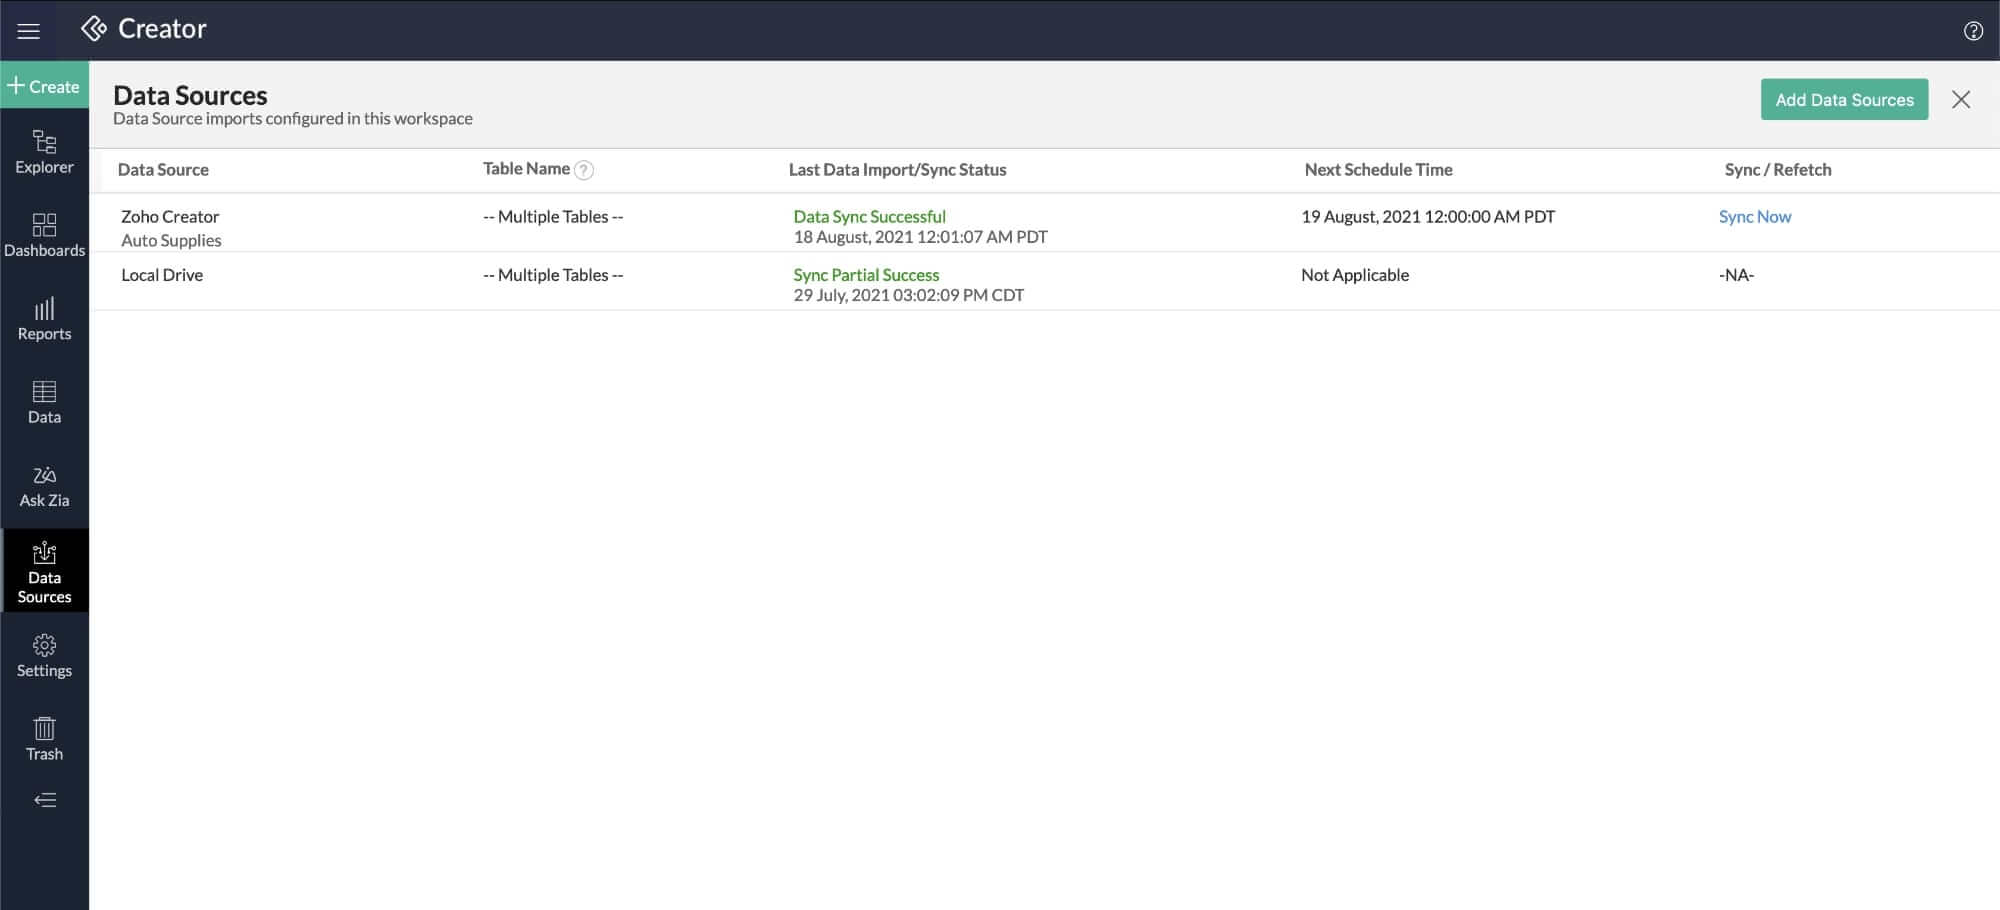Viewport: 2000px width, 910px height.
Task: Click Sync Now link
Action: [1754, 217]
